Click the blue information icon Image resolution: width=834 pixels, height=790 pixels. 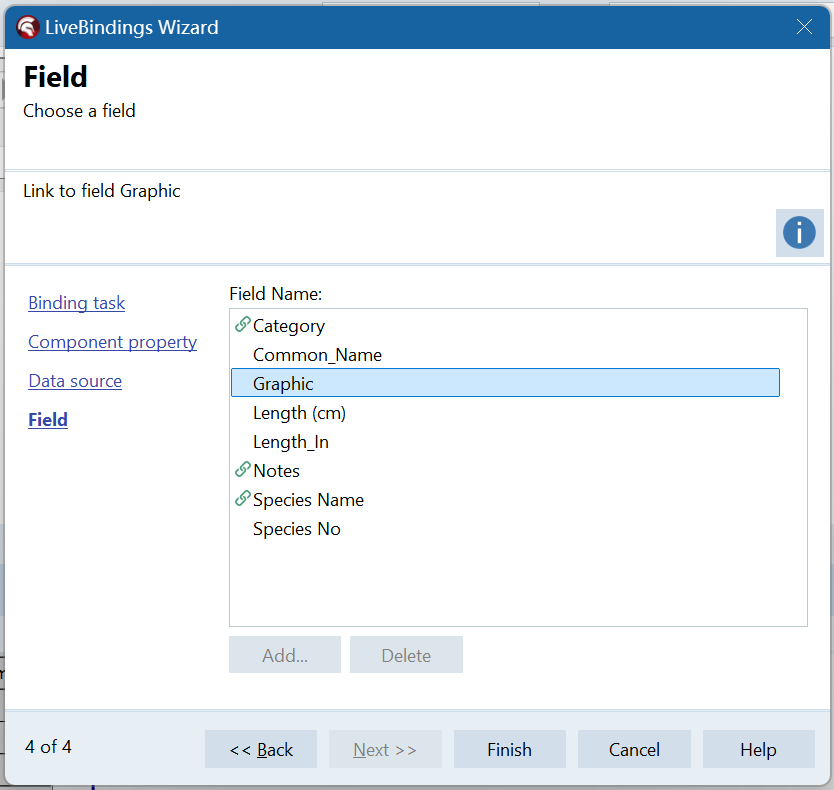(x=799, y=232)
